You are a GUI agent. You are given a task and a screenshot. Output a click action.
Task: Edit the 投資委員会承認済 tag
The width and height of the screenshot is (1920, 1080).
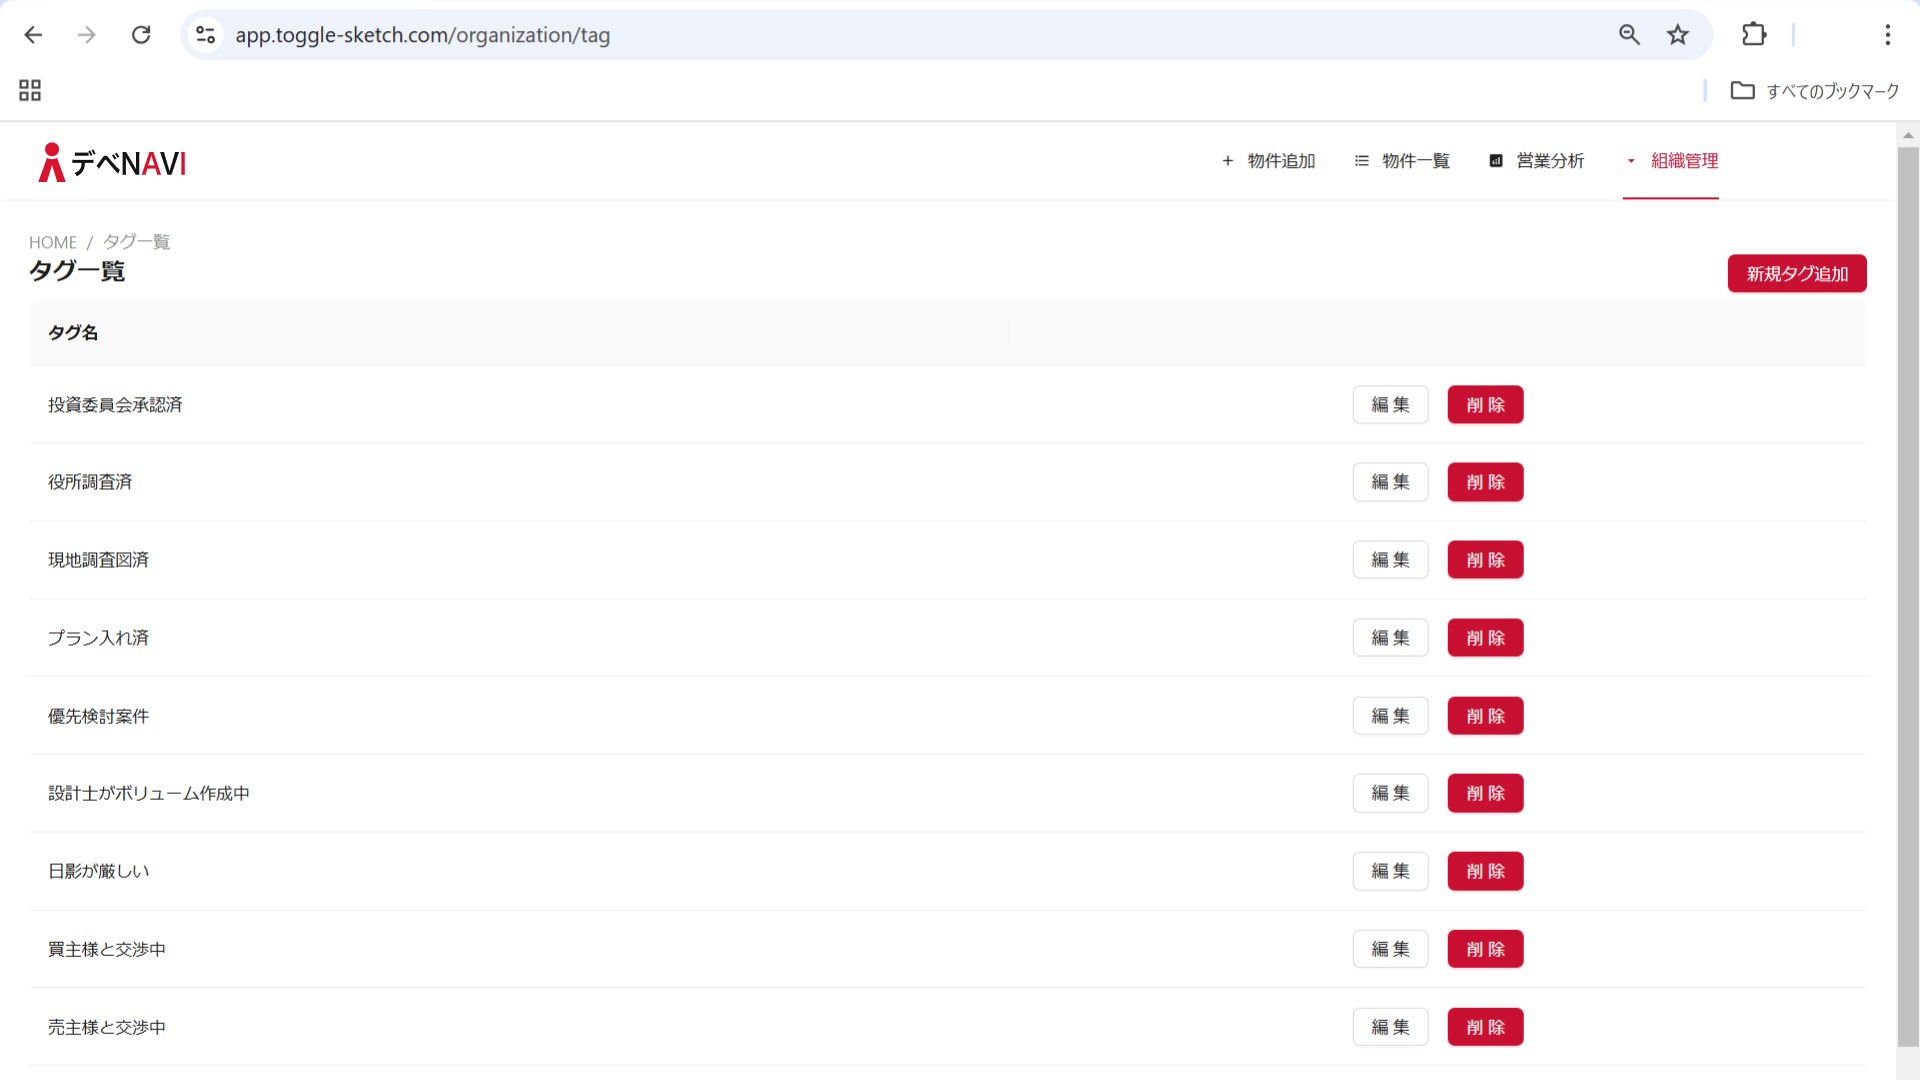pyautogui.click(x=1390, y=405)
